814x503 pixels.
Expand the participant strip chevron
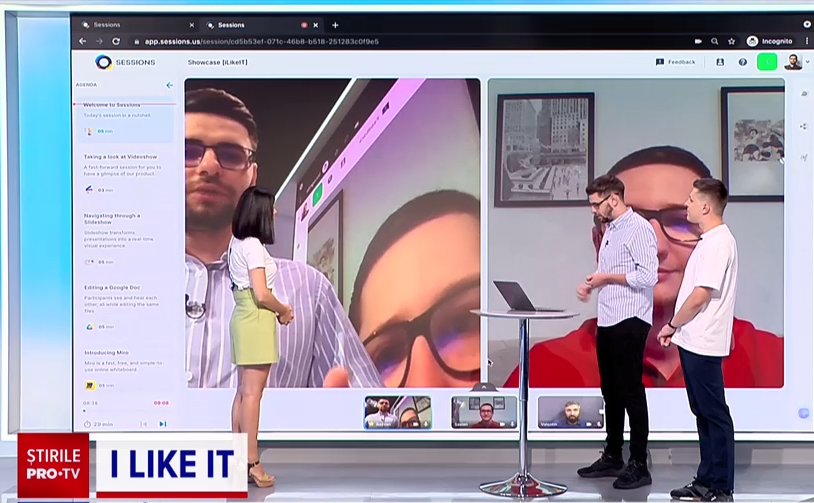tap(485, 387)
